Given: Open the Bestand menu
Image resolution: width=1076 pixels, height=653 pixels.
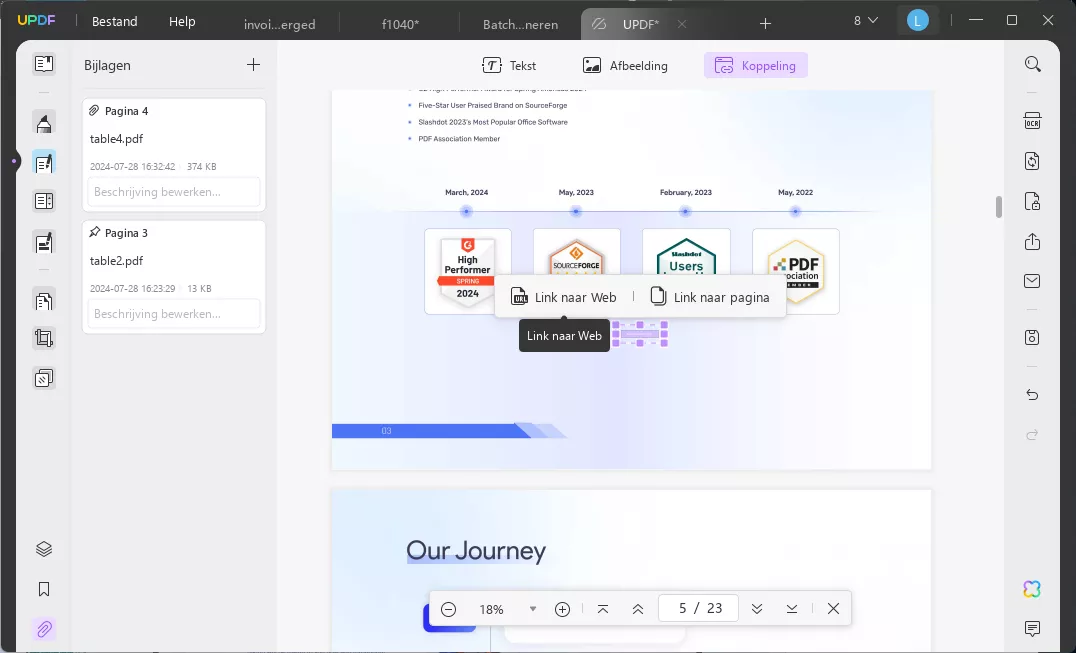Looking at the screenshot, I should pos(115,21).
